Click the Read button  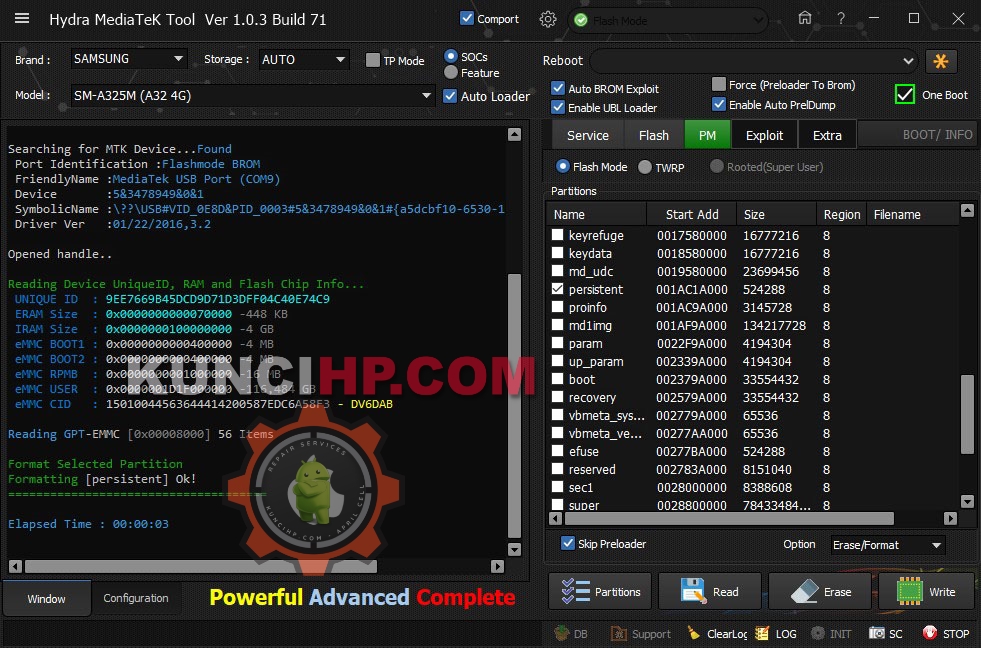(x=709, y=591)
